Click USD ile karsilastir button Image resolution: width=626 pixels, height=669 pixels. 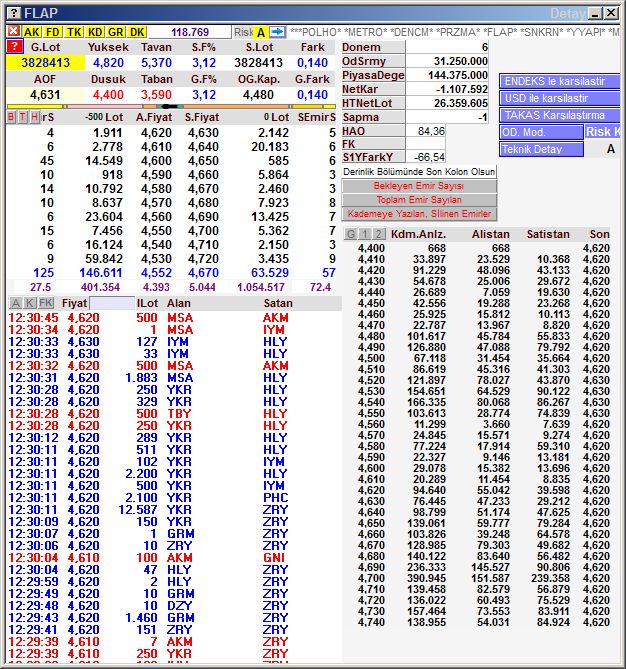pos(559,98)
